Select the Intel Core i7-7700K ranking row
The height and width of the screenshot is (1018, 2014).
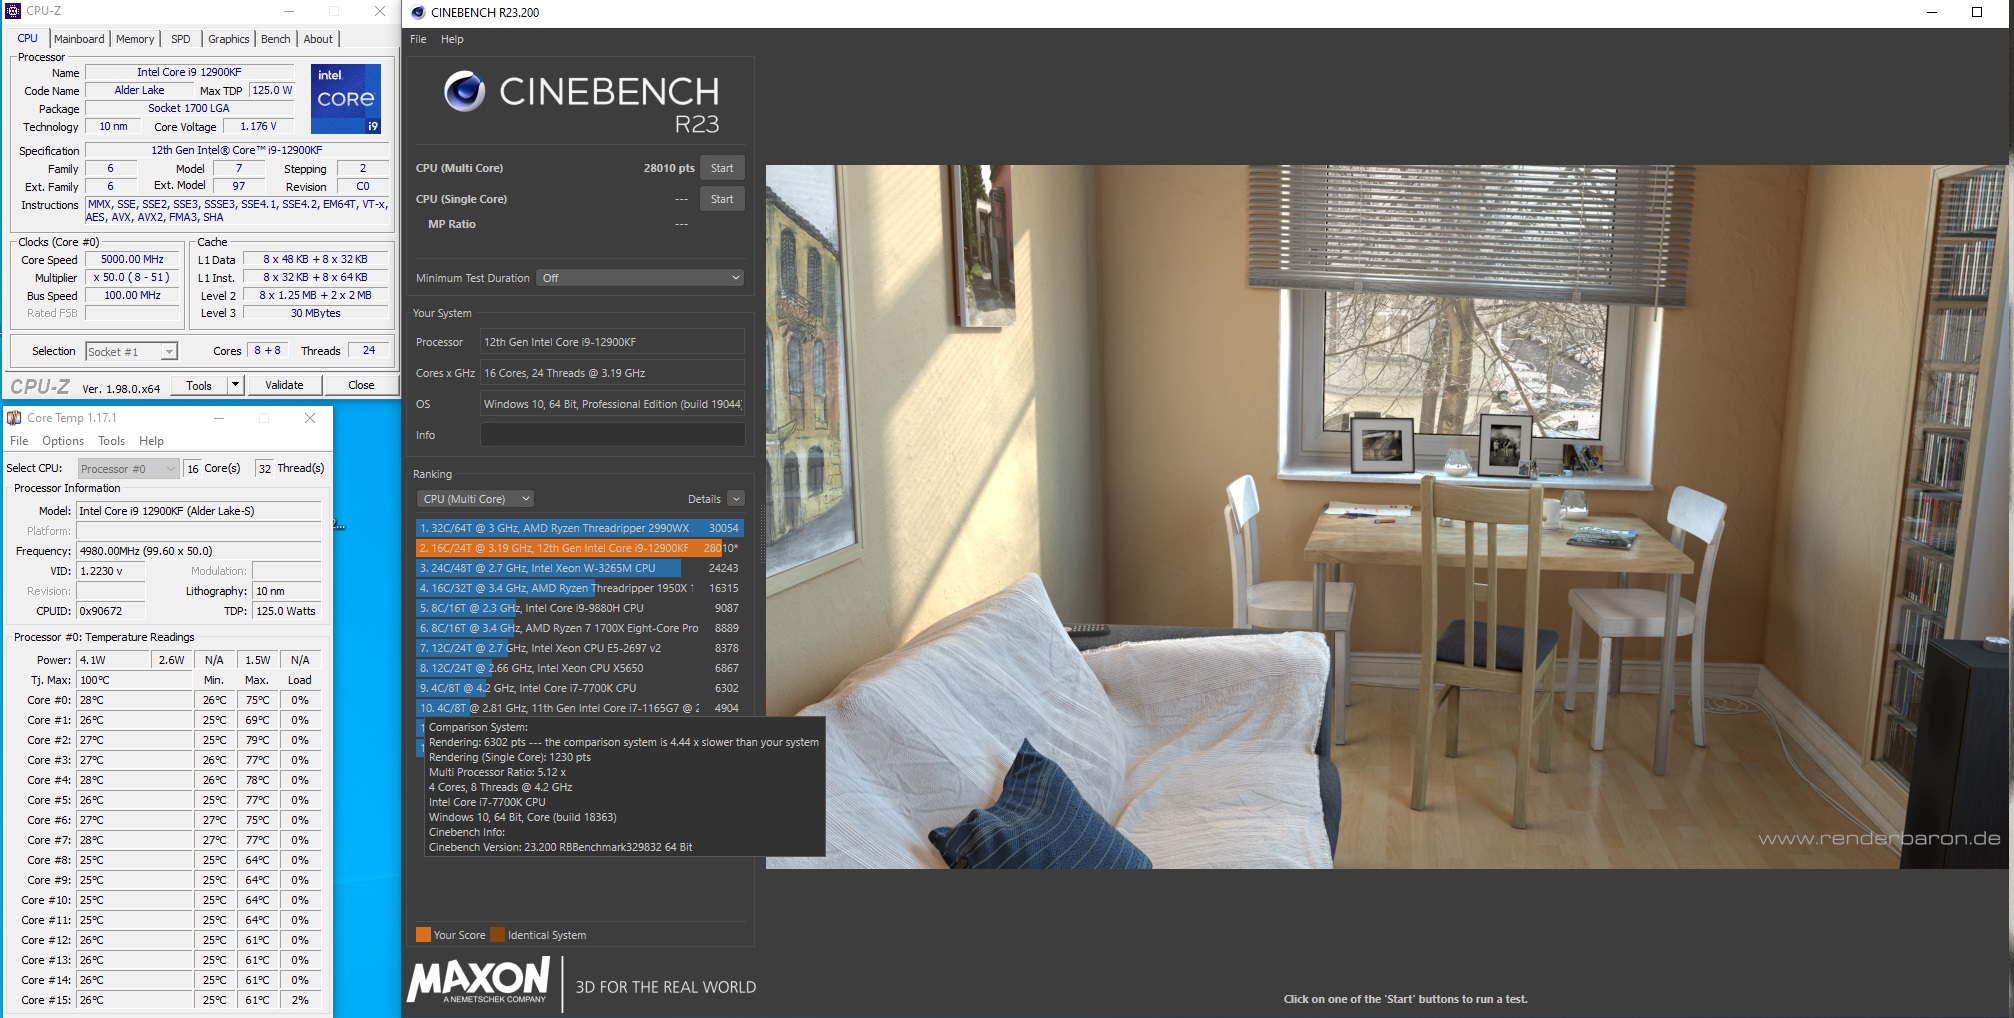(x=579, y=688)
